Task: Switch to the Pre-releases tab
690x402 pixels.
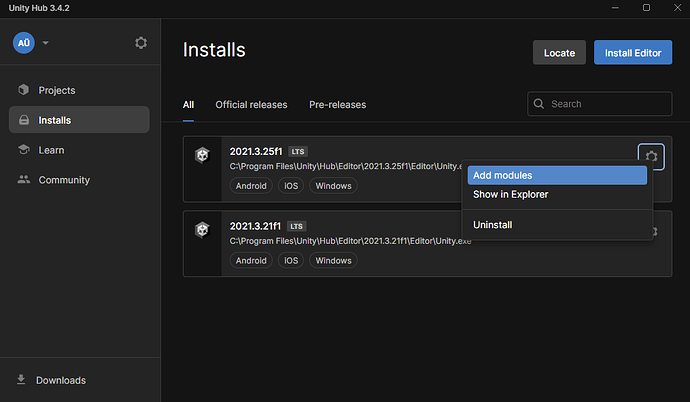Action: coord(337,104)
